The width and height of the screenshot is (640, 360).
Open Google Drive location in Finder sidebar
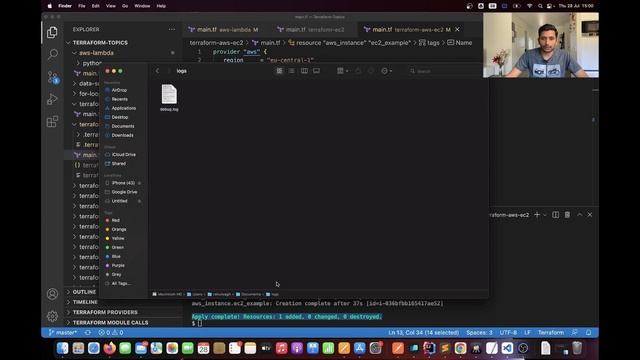click(124, 192)
